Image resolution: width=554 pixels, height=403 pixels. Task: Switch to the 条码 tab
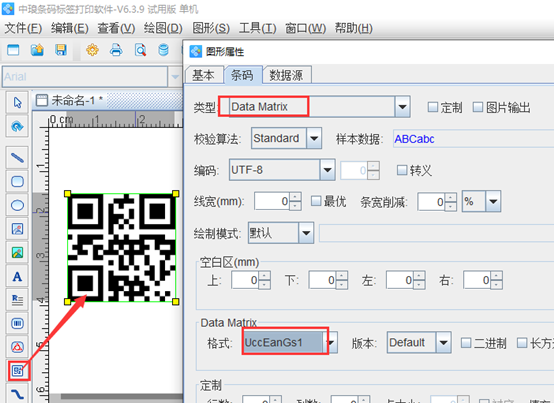click(242, 75)
